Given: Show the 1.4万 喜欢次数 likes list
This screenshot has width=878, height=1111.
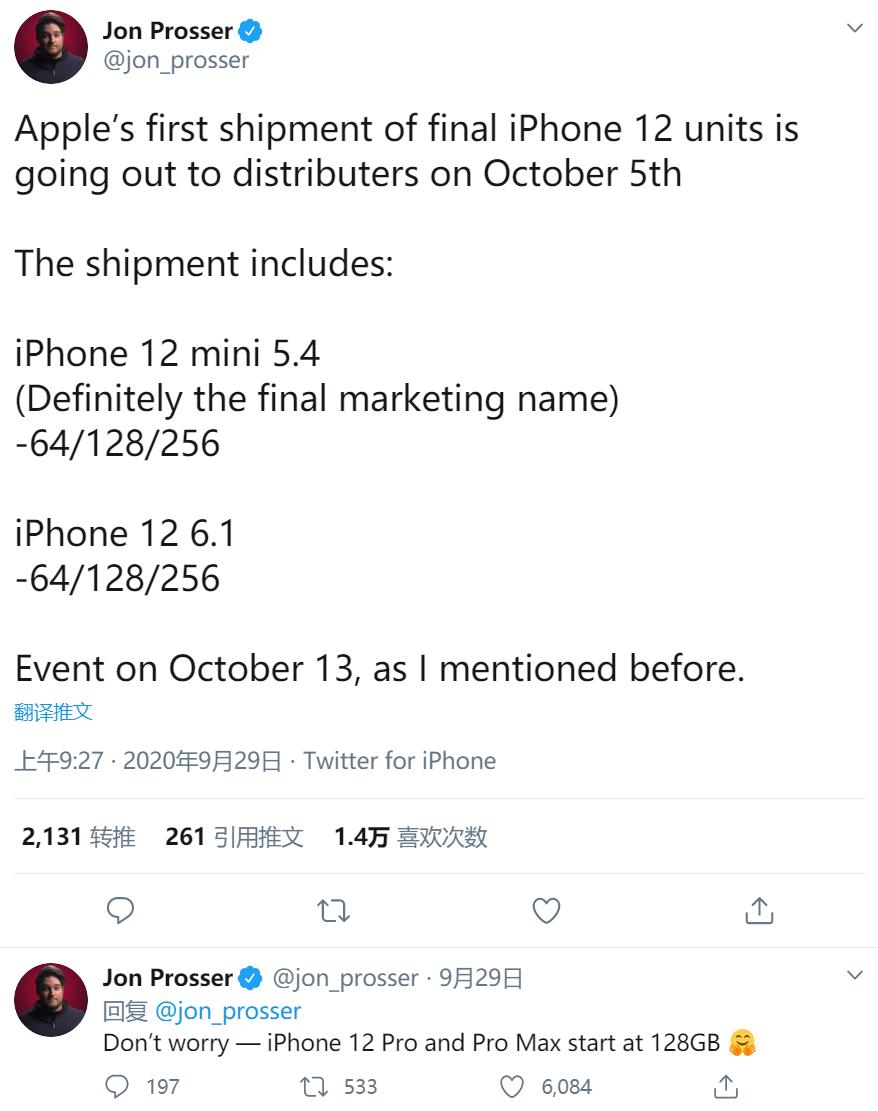Looking at the screenshot, I should (x=410, y=837).
